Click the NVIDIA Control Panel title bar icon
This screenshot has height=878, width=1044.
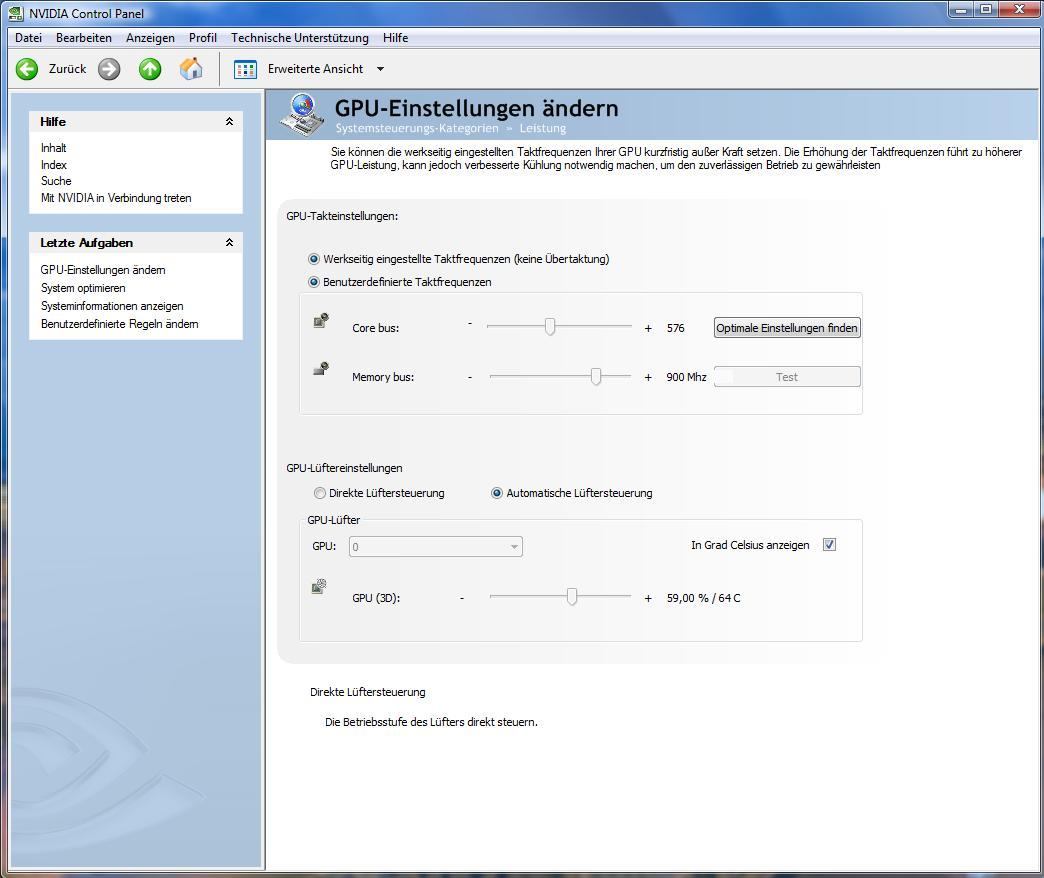[x=15, y=13]
